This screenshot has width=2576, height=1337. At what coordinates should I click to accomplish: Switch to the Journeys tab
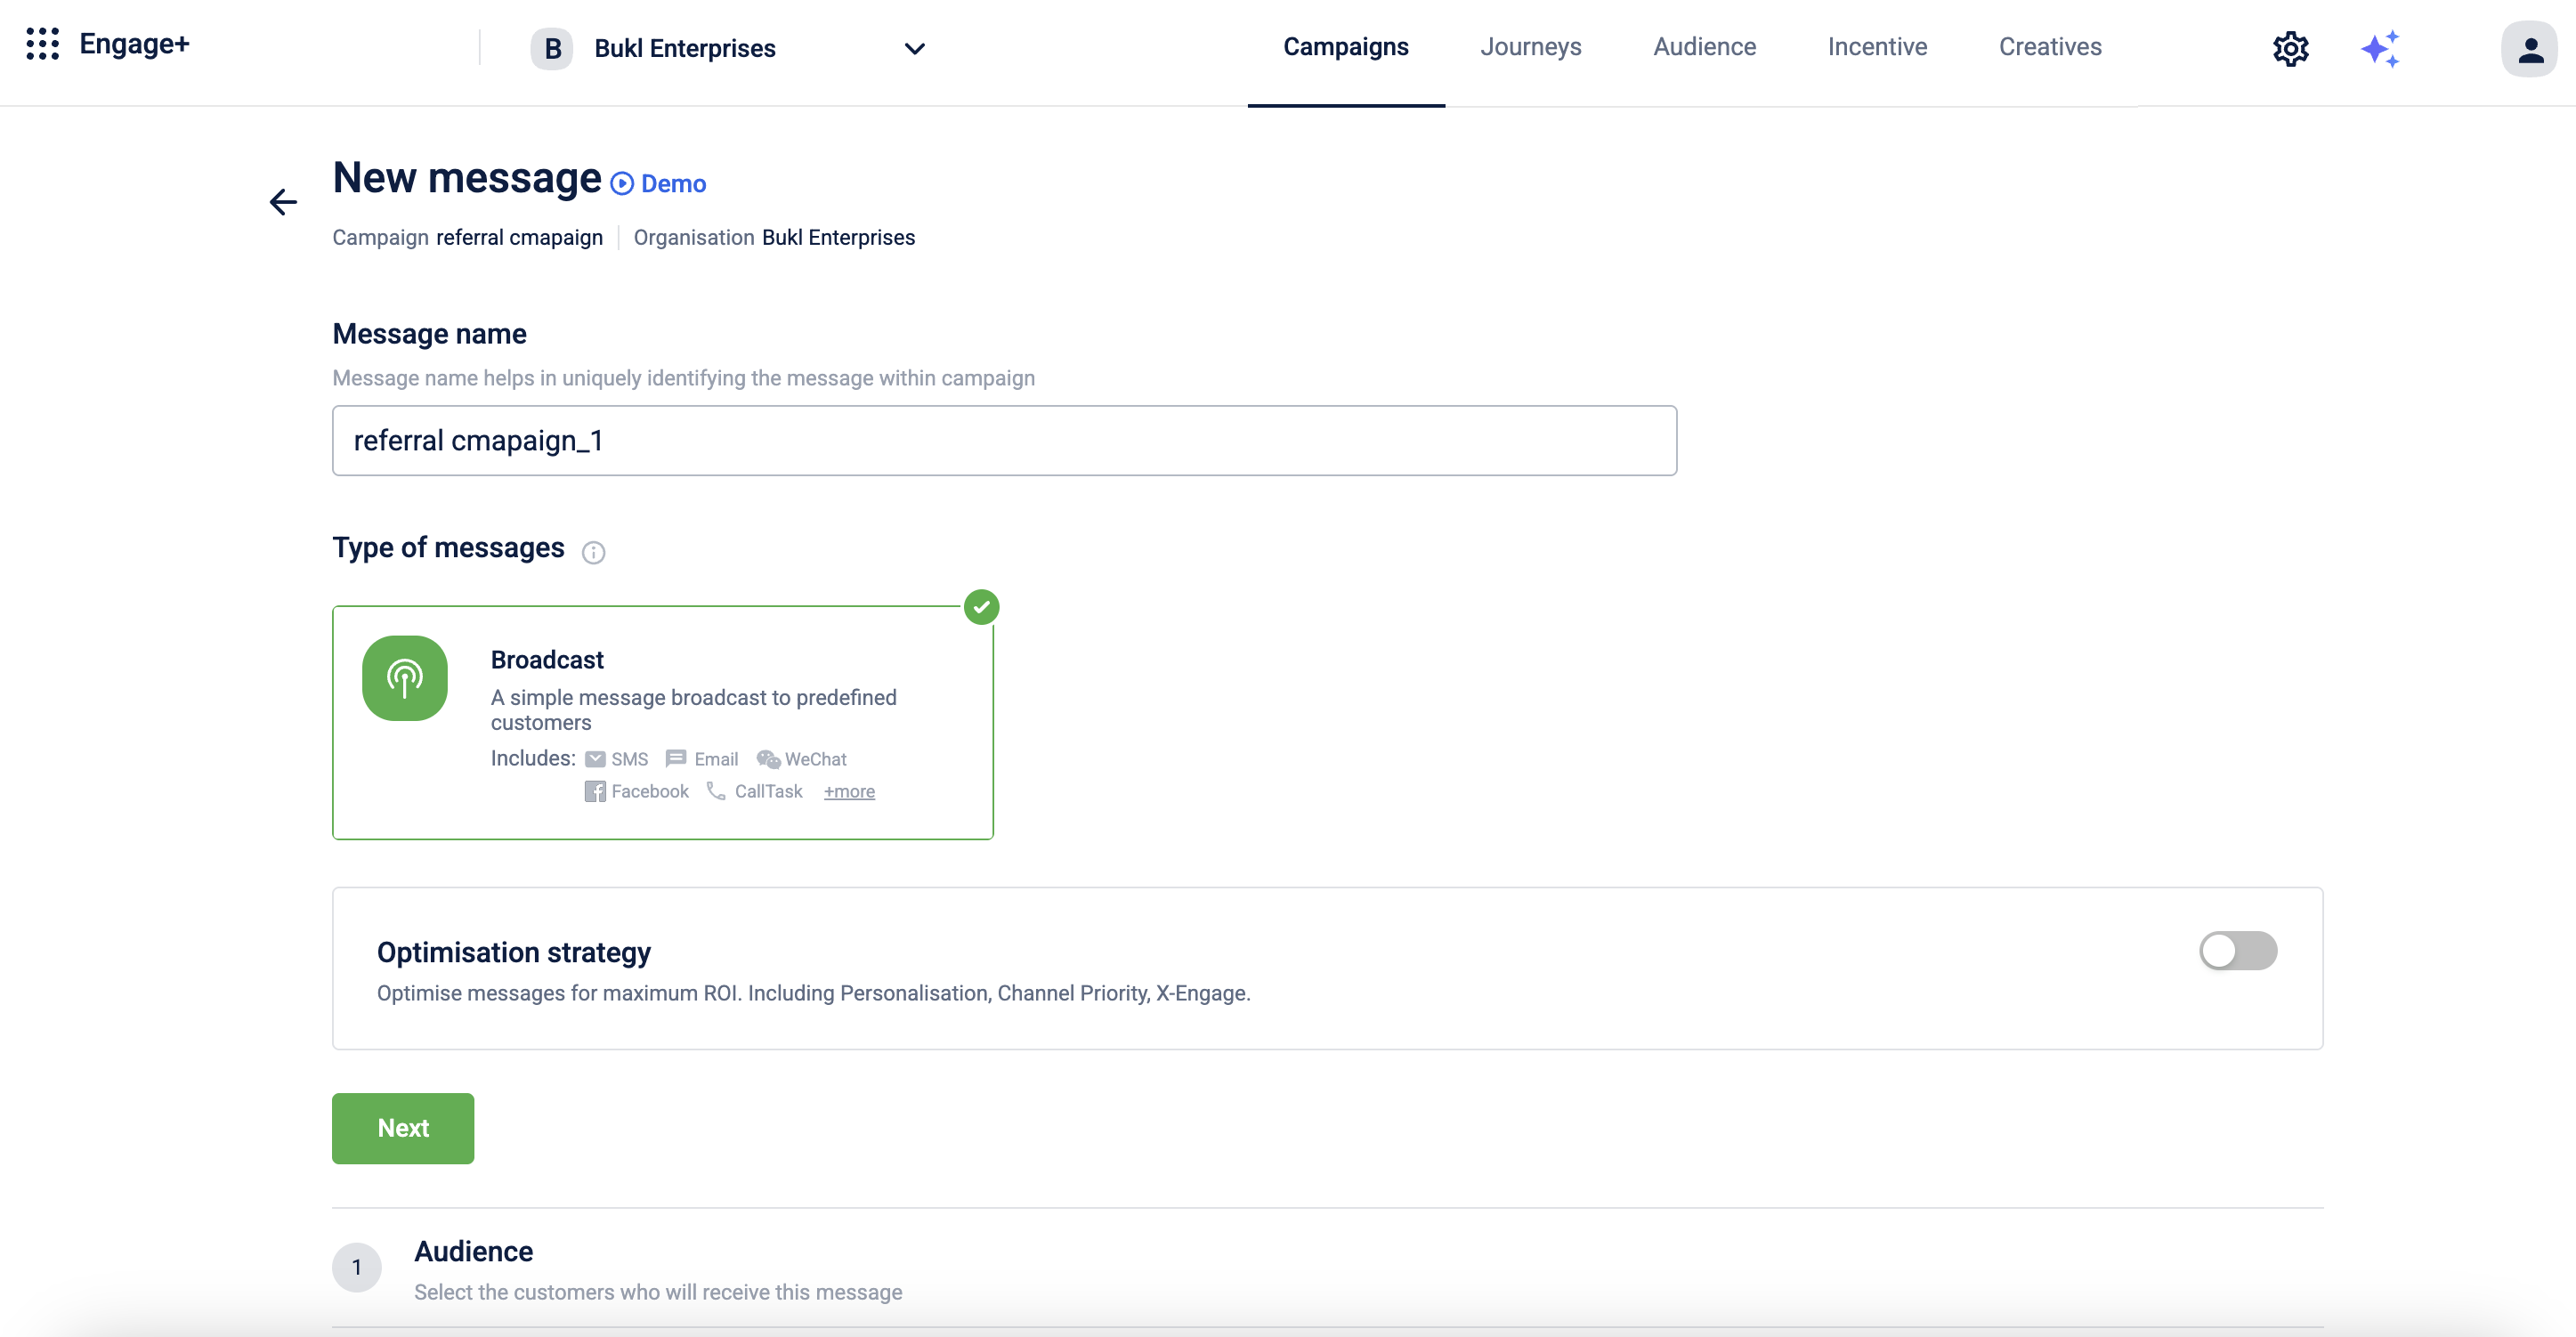click(1530, 47)
